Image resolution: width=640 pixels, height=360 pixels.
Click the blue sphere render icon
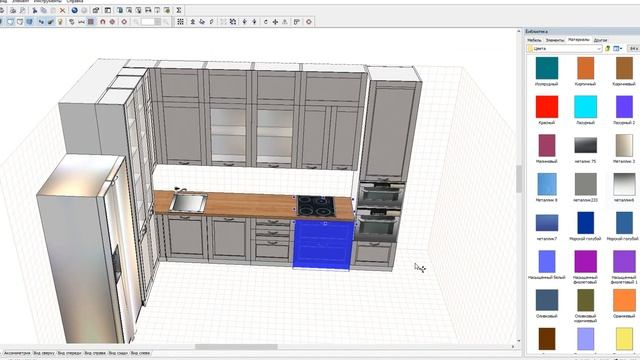point(75,10)
